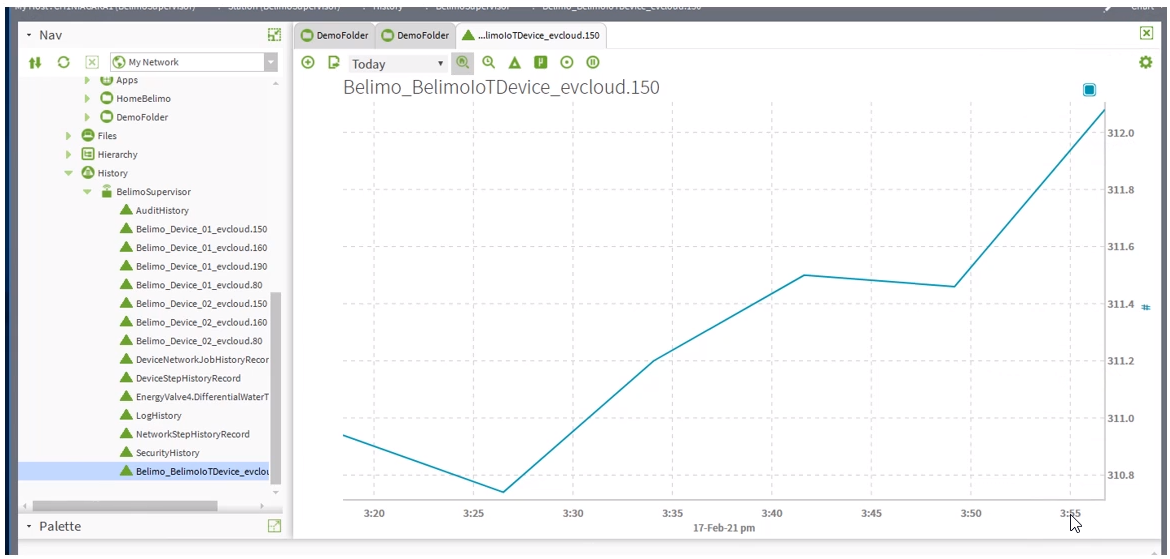This screenshot has width=1170, height=559.
Task: Open AuditHistory in the tree
Action: pos(161,211)
